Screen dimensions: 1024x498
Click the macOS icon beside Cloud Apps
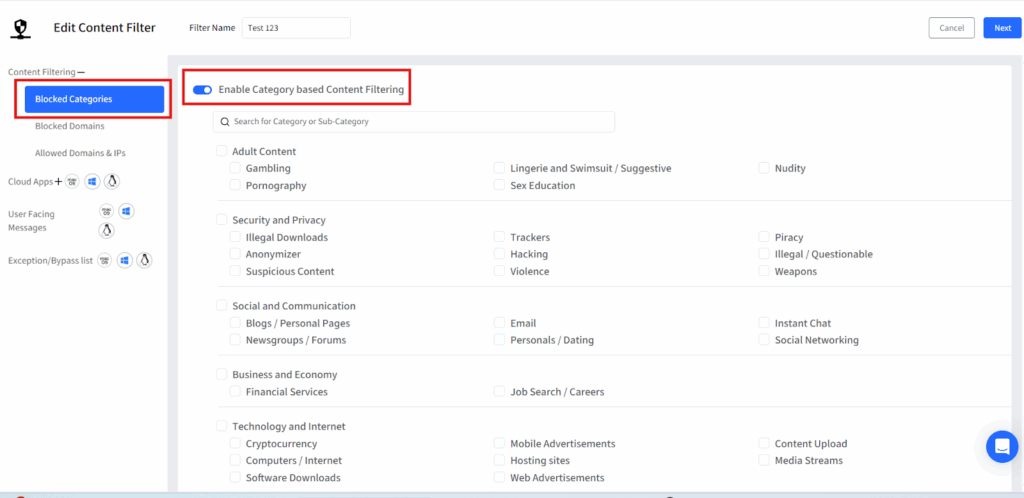[72, 182]
